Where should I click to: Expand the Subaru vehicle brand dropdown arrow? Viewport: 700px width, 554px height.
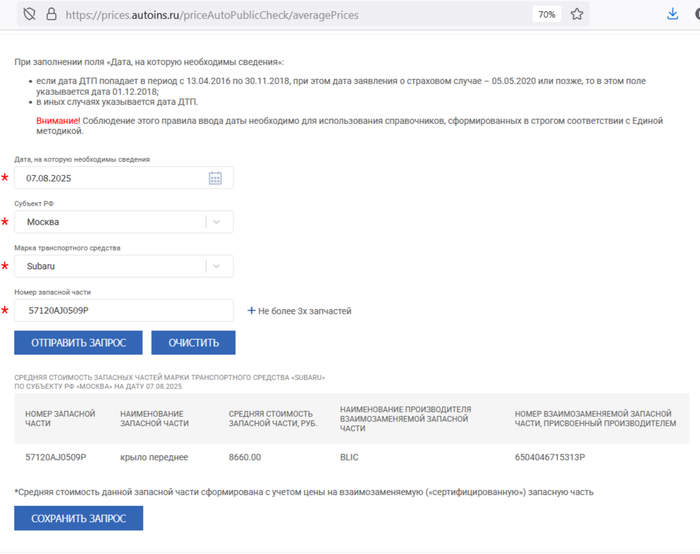coord(219,266)
